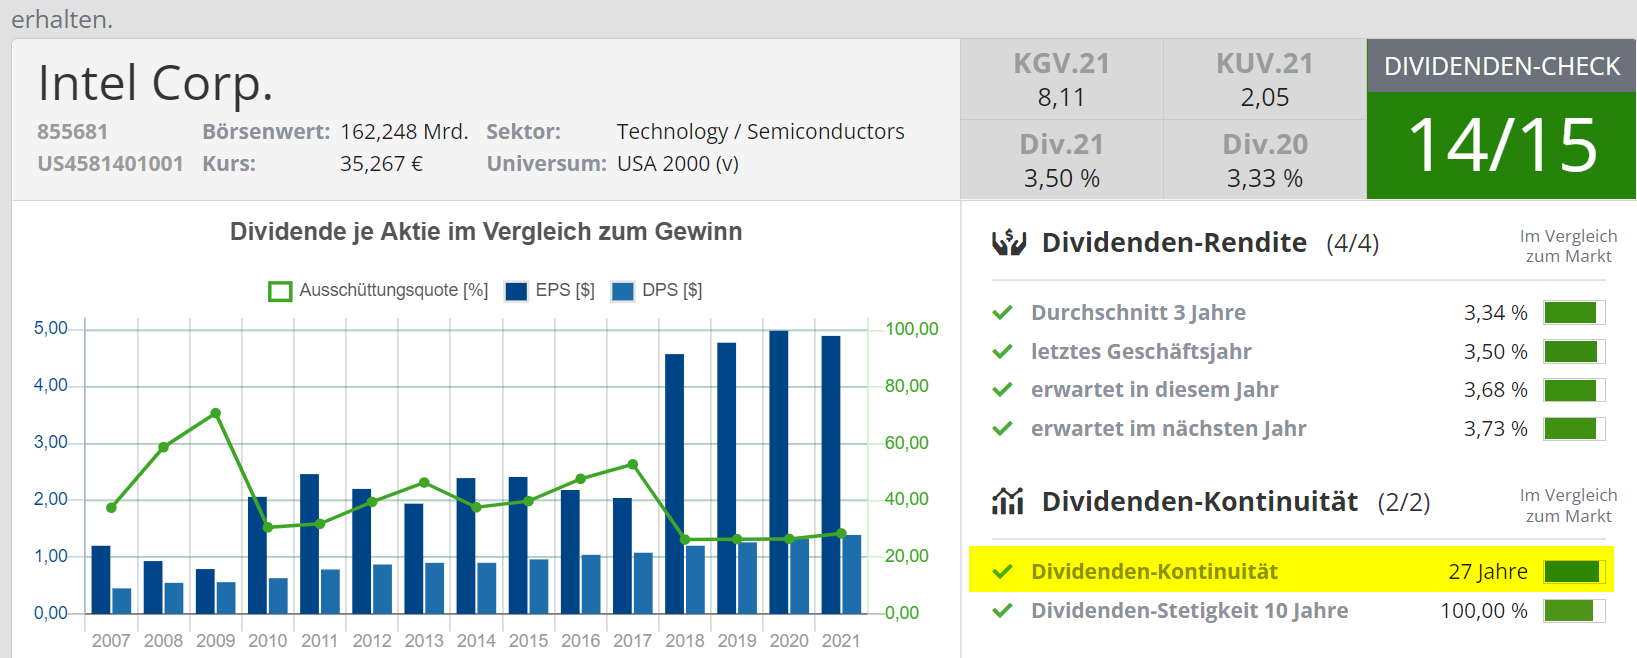Image resolution: width=1637 pixels, height=658 pixels.
Task: Select the Div.21 3,50 % cell
Action: coord(1062,160)
